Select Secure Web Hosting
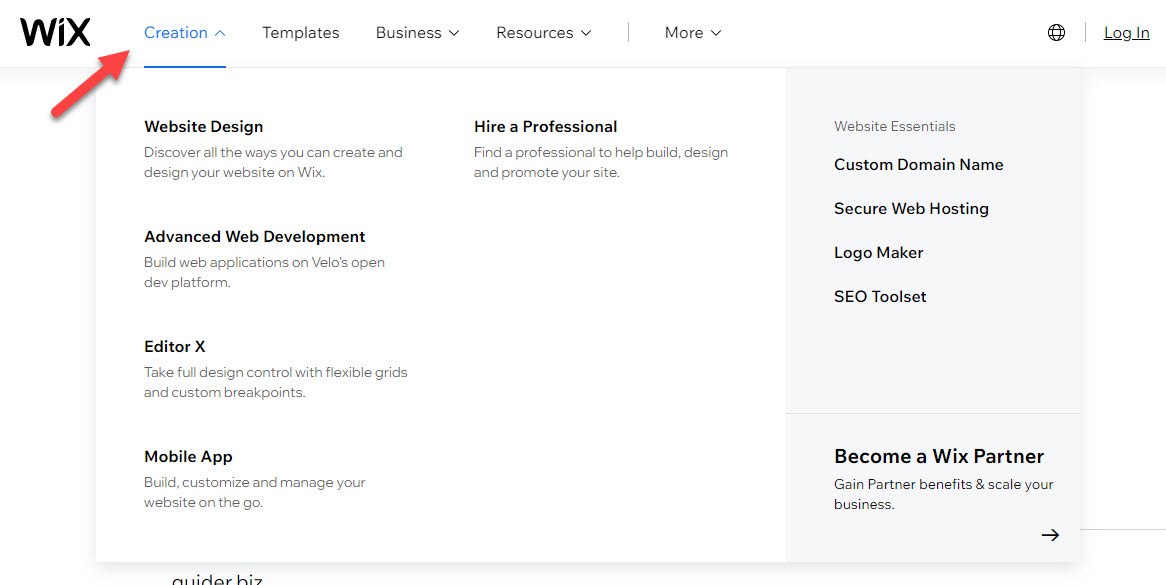 911,209
